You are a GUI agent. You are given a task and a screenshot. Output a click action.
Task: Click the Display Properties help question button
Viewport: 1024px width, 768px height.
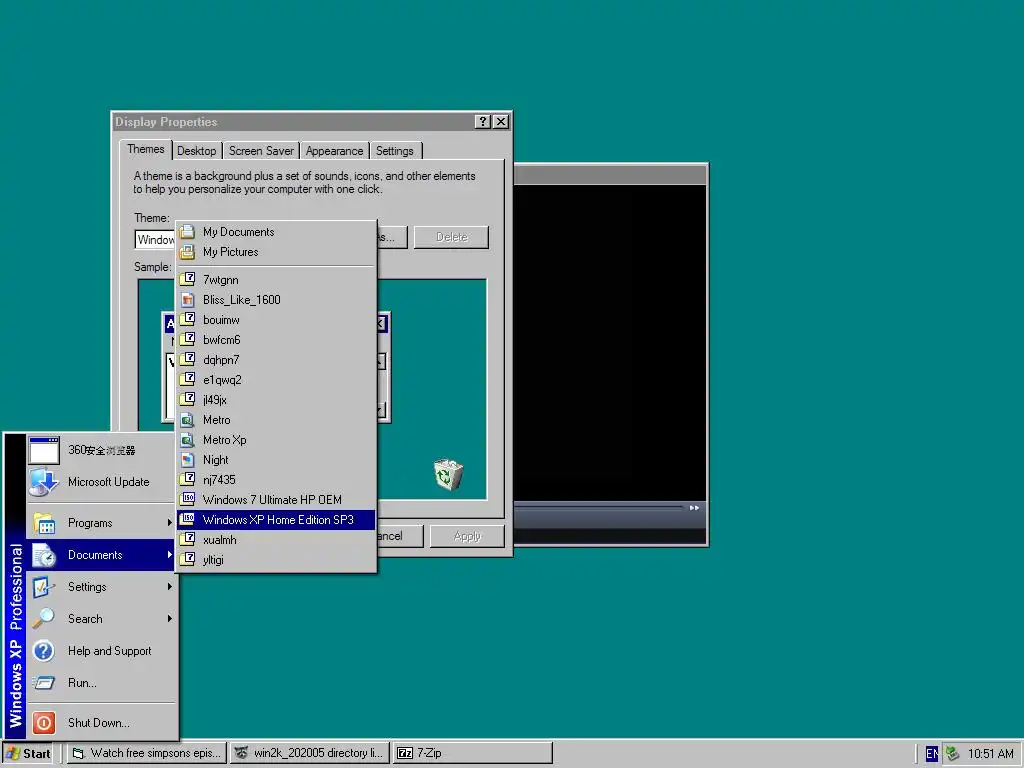click(x=483, y=121)
